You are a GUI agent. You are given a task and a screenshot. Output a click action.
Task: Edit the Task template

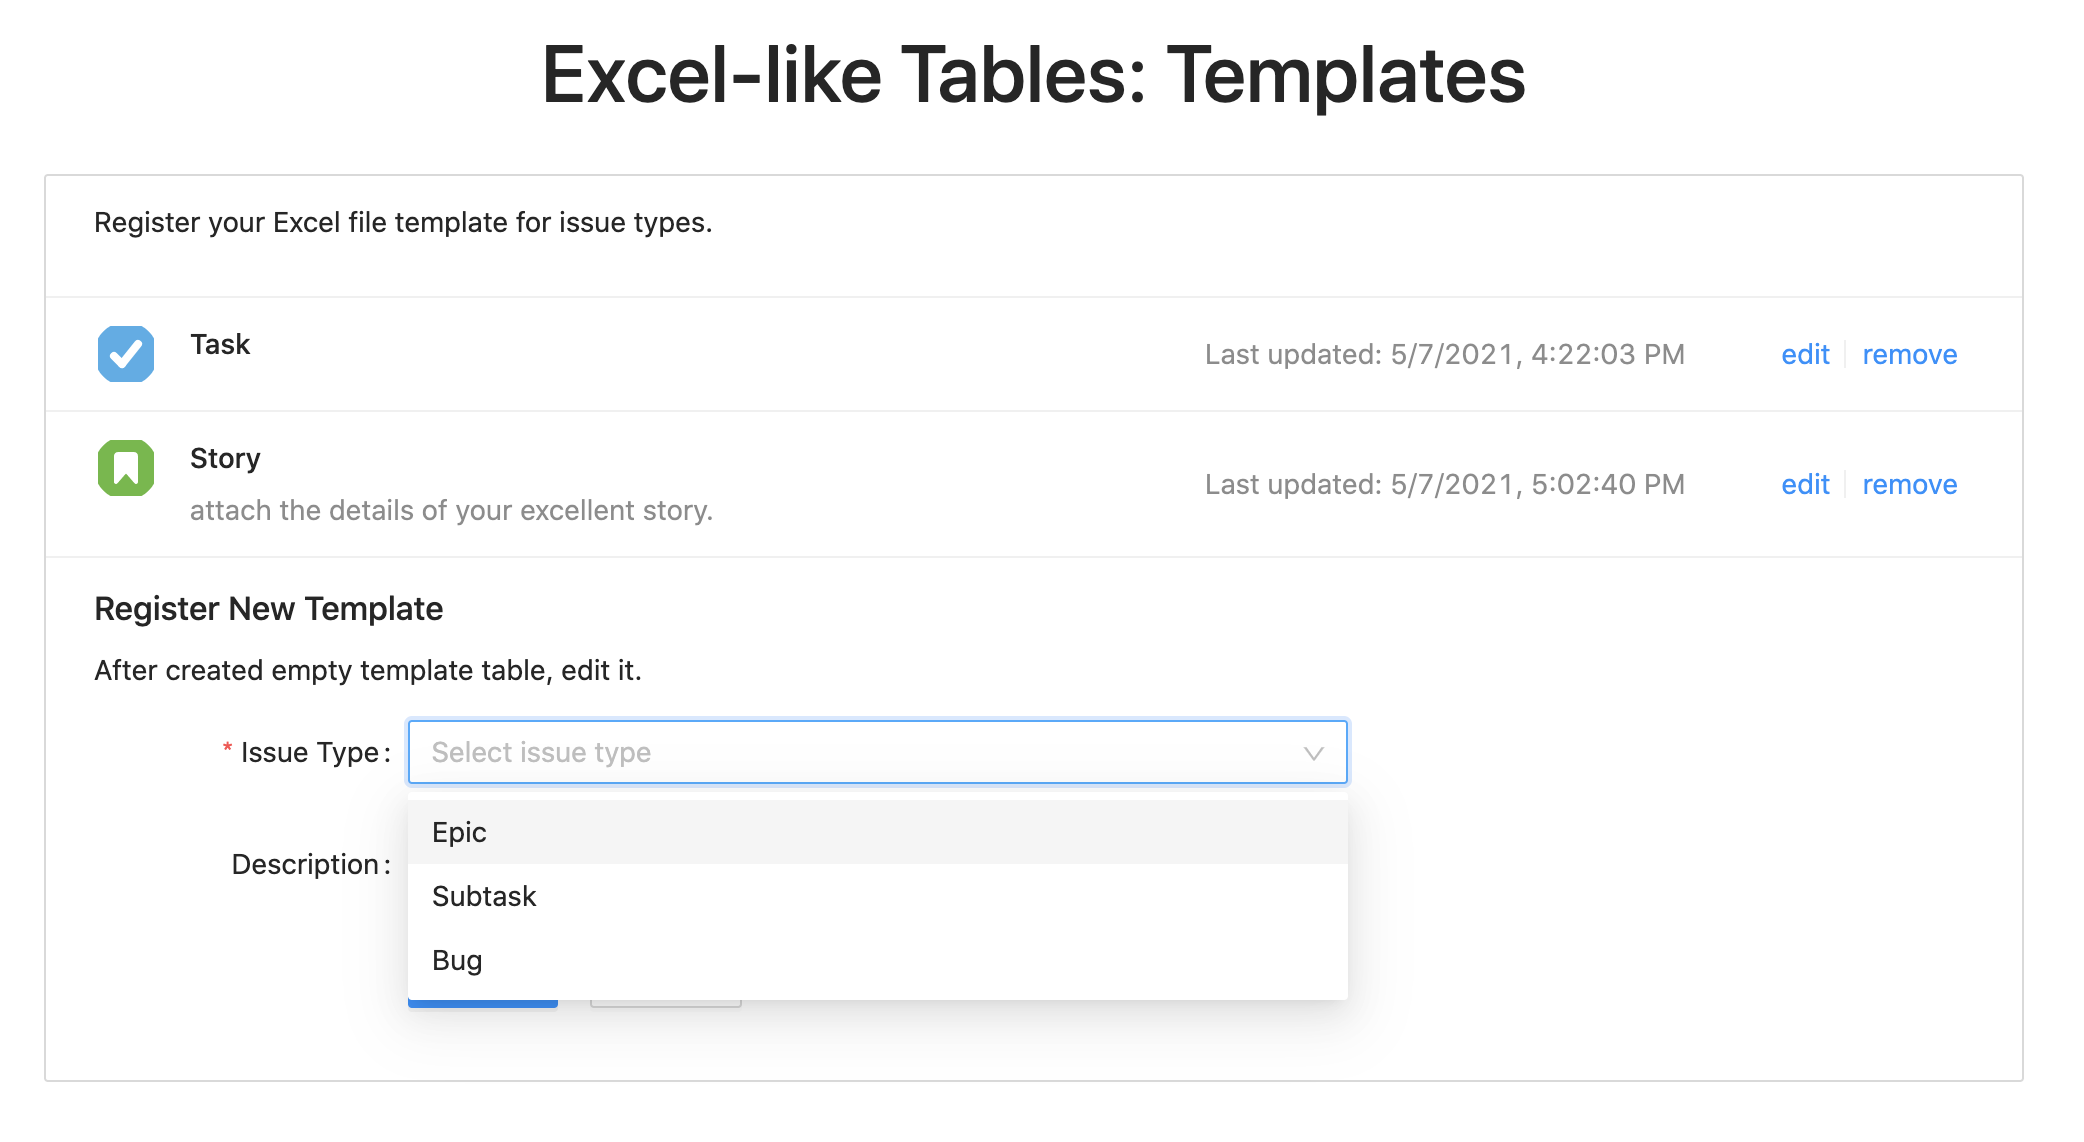[1804, 355]
